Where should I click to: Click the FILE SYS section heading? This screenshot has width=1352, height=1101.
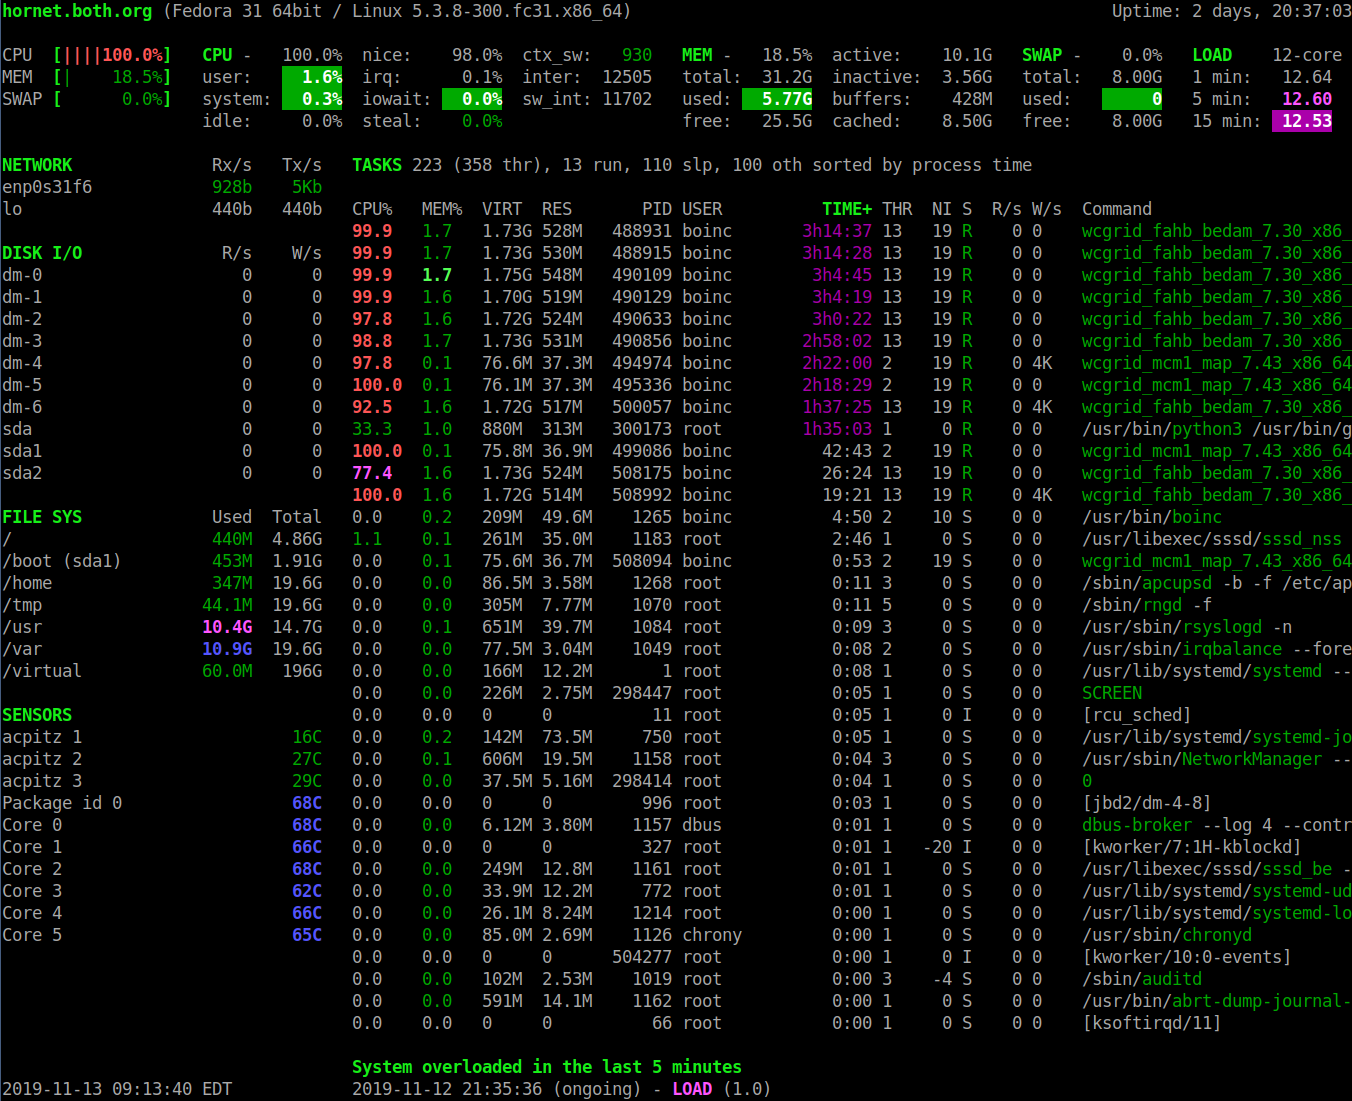click(42, 517)
